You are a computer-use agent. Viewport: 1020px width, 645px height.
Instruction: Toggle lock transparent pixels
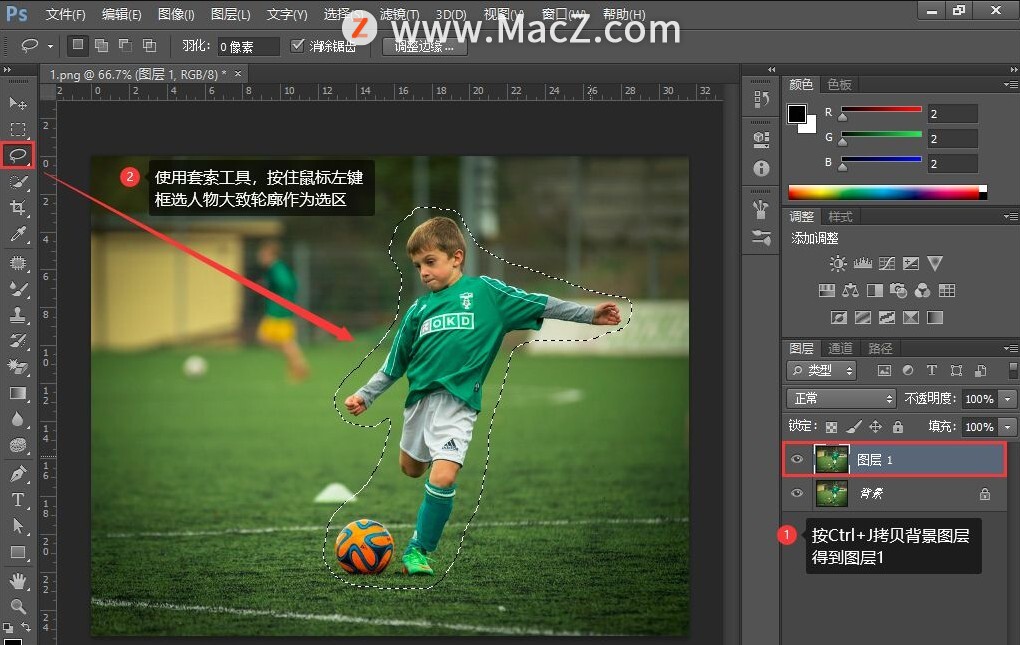[x=831, y=427]
